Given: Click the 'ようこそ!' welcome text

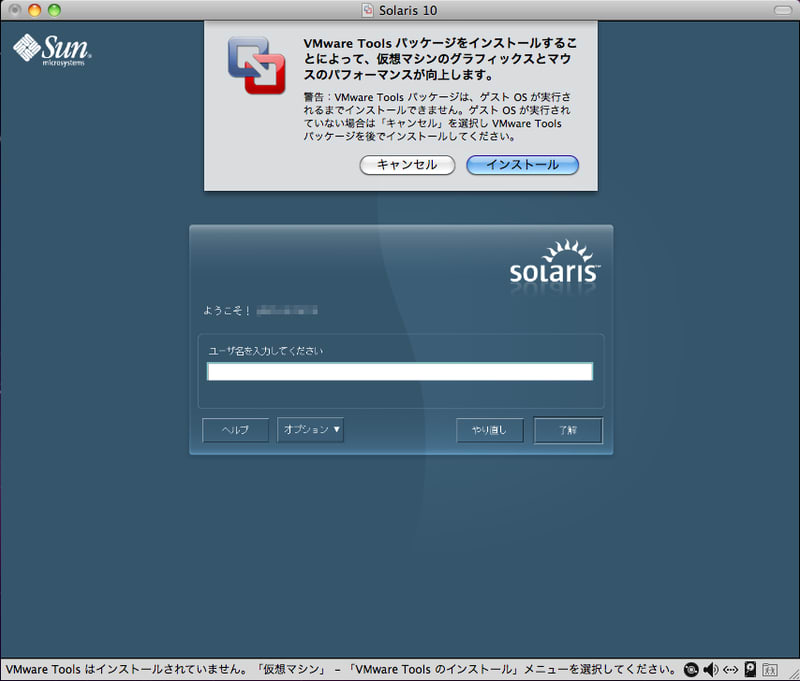Looking at the screenshot, I should [227, 311].
